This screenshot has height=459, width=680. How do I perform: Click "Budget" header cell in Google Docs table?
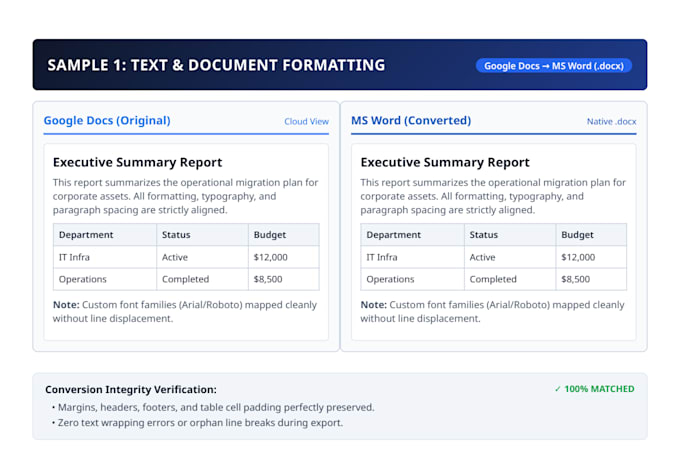[284, 235]
